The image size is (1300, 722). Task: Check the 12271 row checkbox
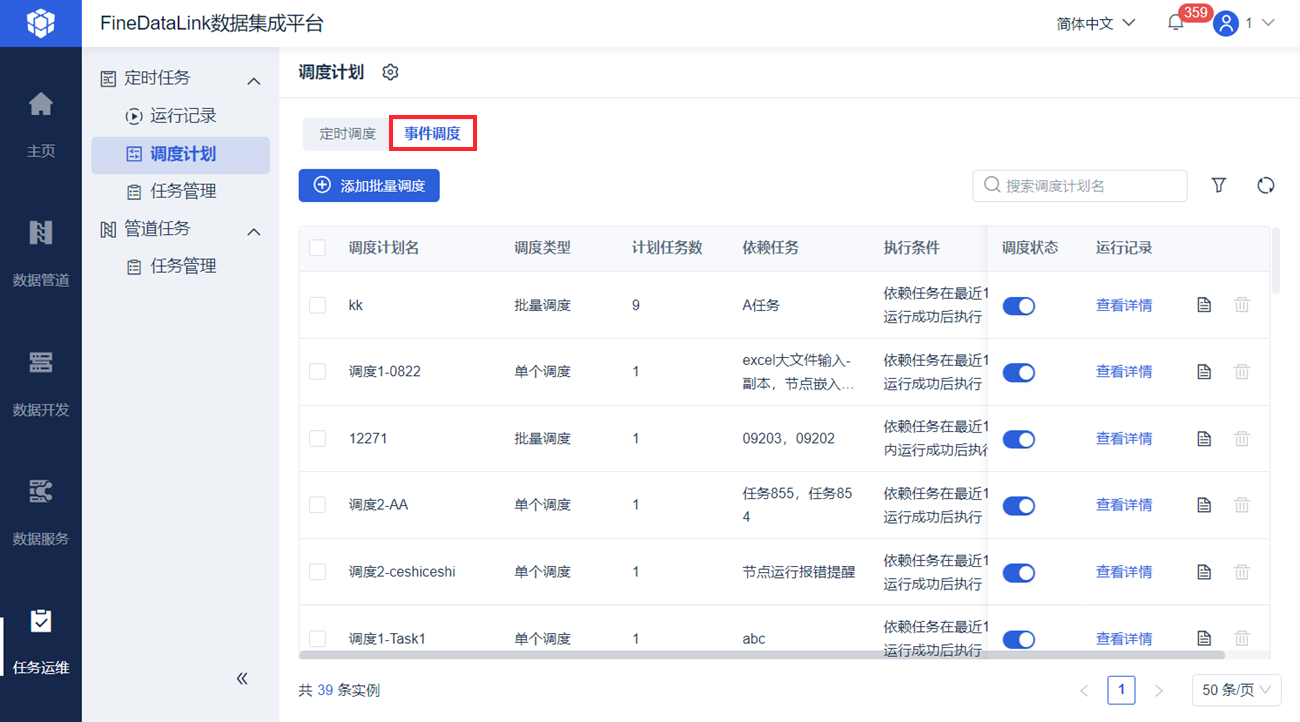coord(317,438)
